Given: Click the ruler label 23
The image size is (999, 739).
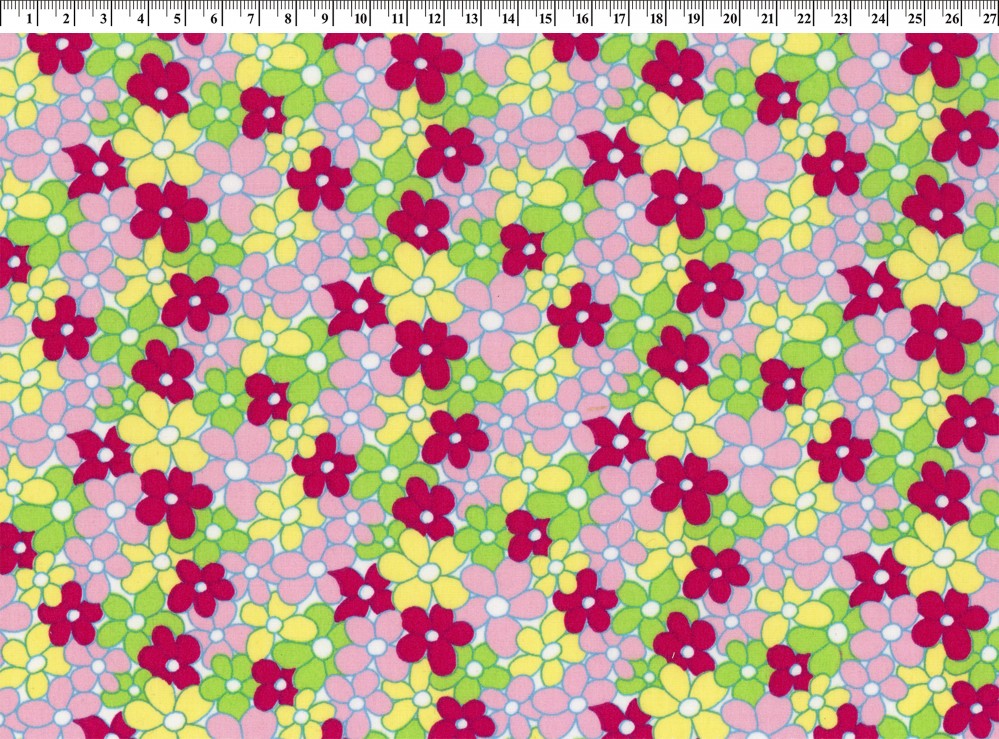Looking at the screenshot, I should coord(841,19).
